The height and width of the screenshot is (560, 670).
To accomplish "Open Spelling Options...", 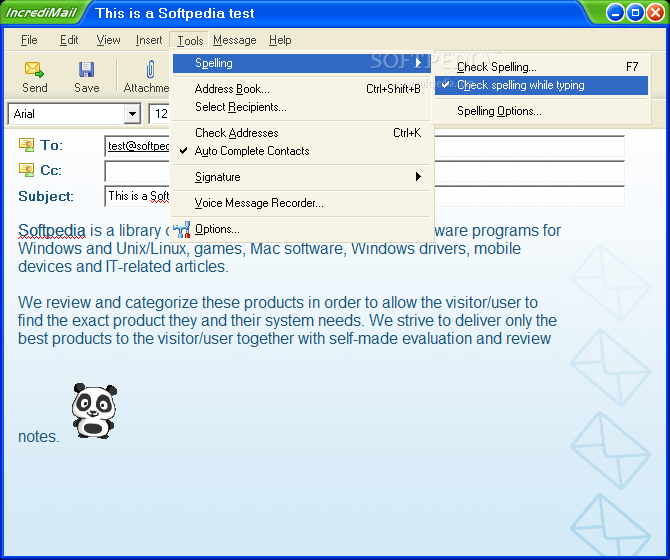I will [541, 111].
